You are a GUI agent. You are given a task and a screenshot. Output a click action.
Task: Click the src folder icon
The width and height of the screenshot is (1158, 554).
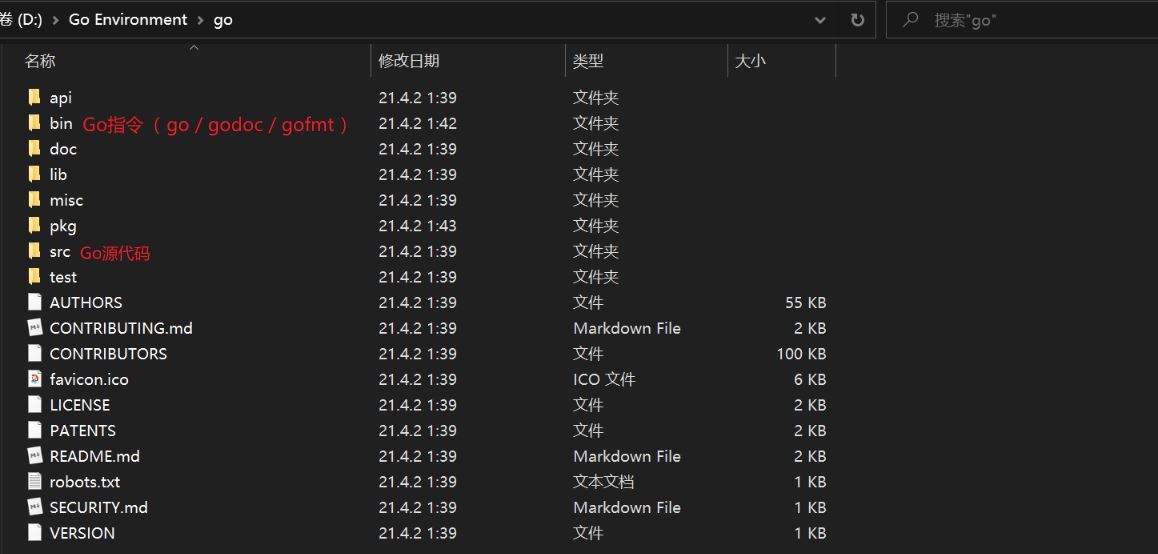tap(34, 251)
